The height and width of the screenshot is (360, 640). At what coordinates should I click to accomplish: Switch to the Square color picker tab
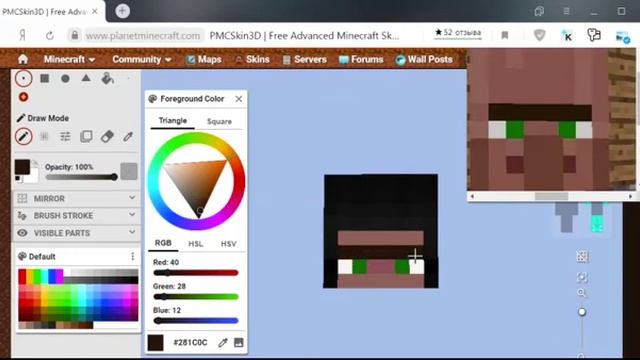[219, 121]
